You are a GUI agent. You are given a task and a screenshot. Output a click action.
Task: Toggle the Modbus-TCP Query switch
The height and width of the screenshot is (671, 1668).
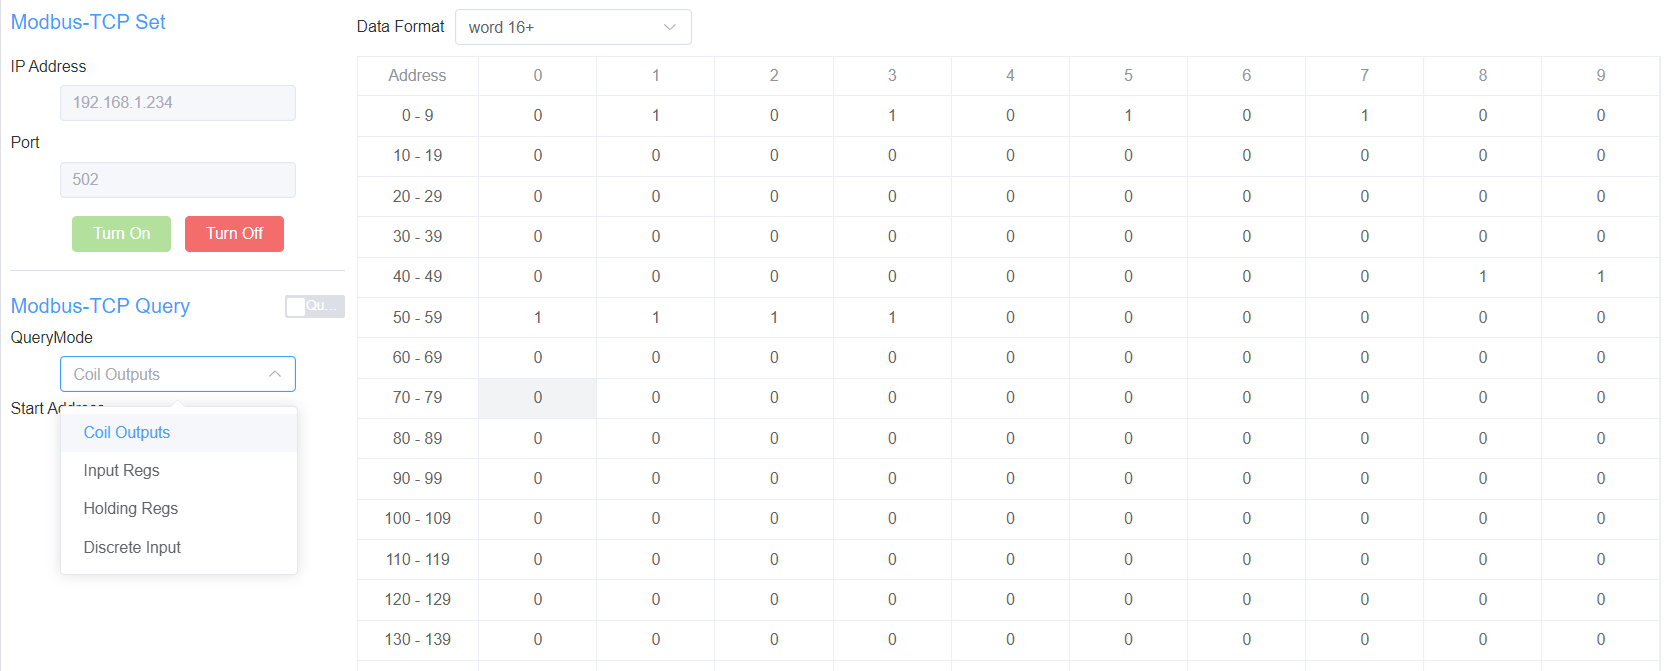pyautogui.click(x=314, y=306)
